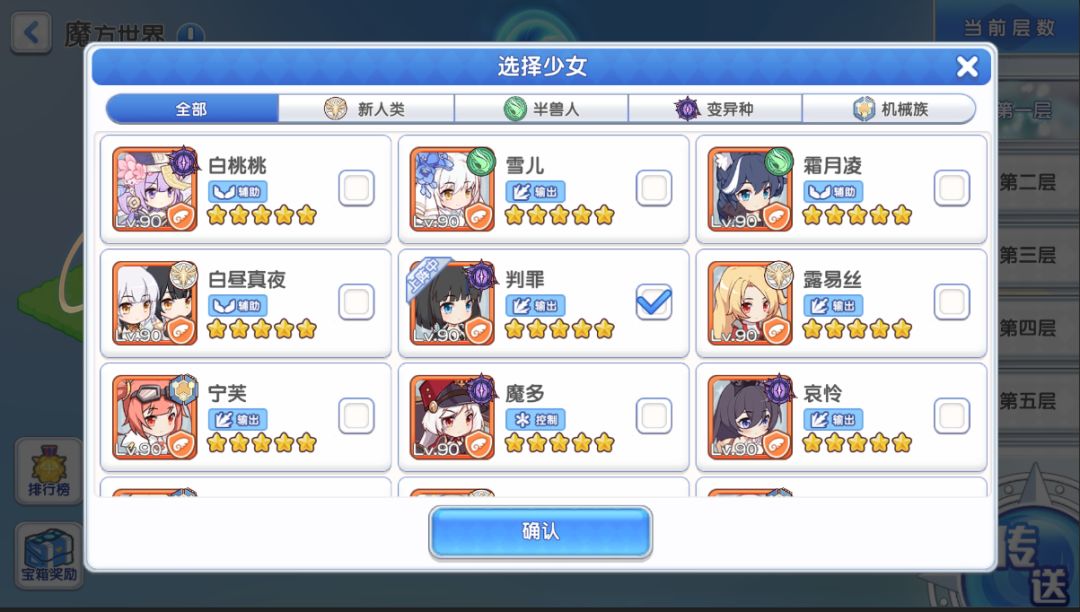The width and height of the screenshot is (1080, 612).
Task: Close the 选择少女 dialog
Action: (967, 67)
